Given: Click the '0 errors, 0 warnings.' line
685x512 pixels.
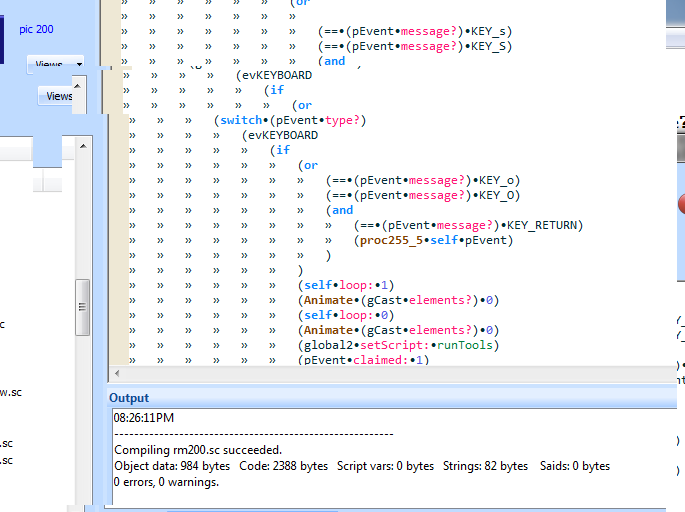Looking at the screenshot, I should 166,482.
